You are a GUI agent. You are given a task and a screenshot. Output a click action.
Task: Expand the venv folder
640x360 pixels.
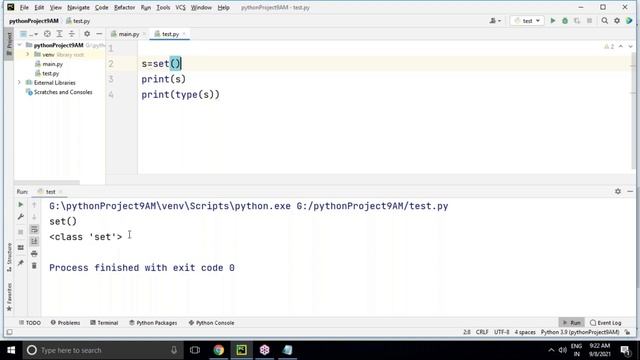(28, 54)
